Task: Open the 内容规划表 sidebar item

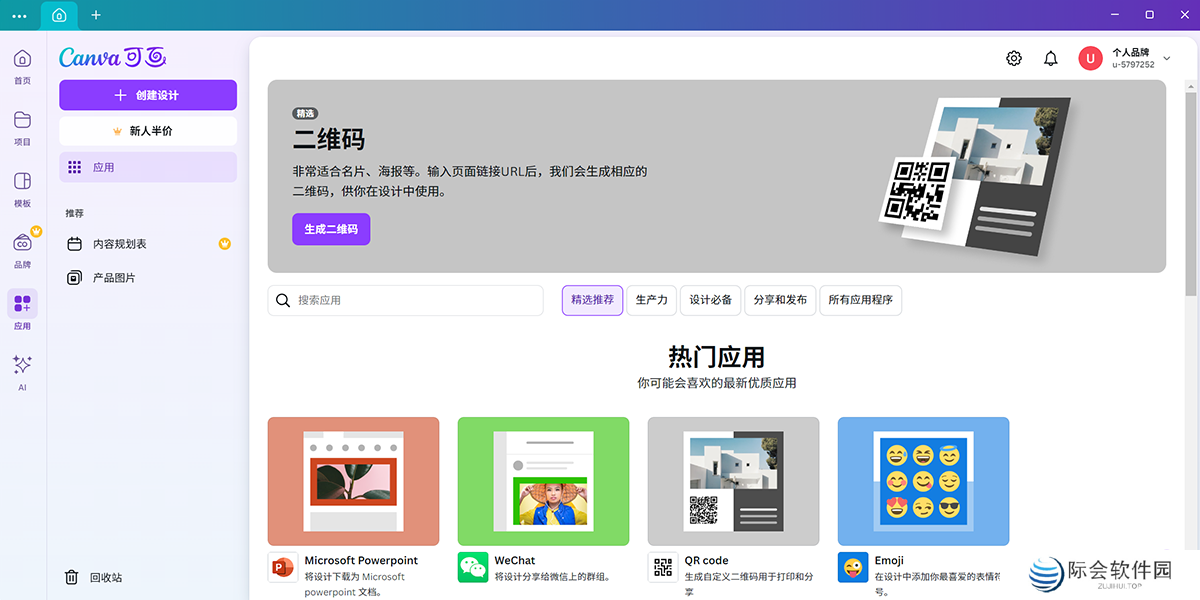Action: 120,244
